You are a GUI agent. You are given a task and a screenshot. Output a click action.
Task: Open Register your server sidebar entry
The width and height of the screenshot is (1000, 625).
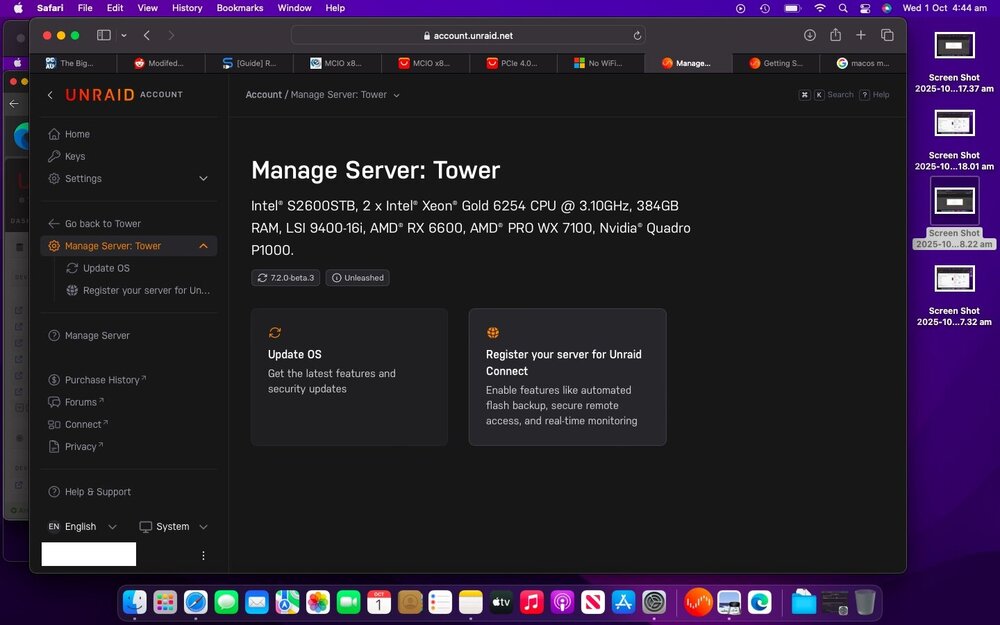click(138, 291)
